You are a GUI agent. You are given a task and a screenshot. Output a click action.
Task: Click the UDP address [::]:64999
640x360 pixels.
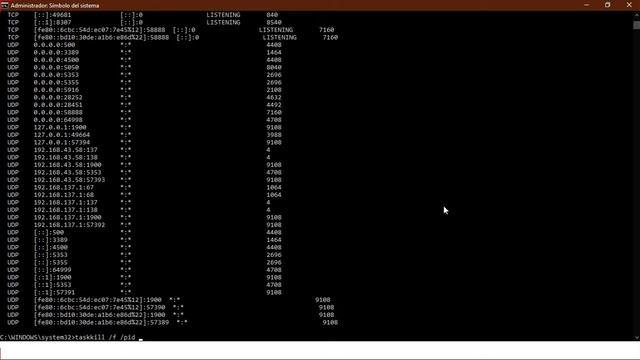pyautogui.click(x=52, y=270)
